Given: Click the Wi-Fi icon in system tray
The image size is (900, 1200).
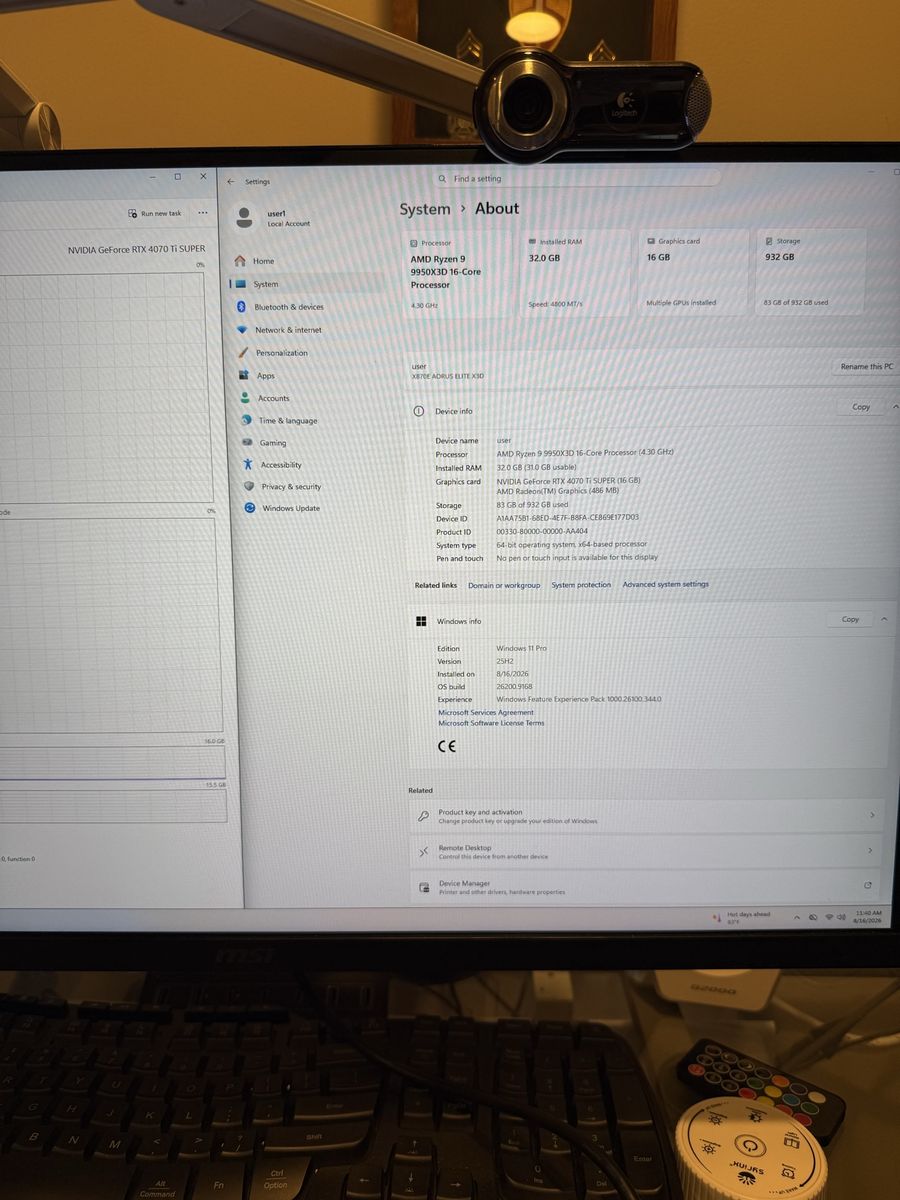Looking at the screenshot, I should coord(828,917).
